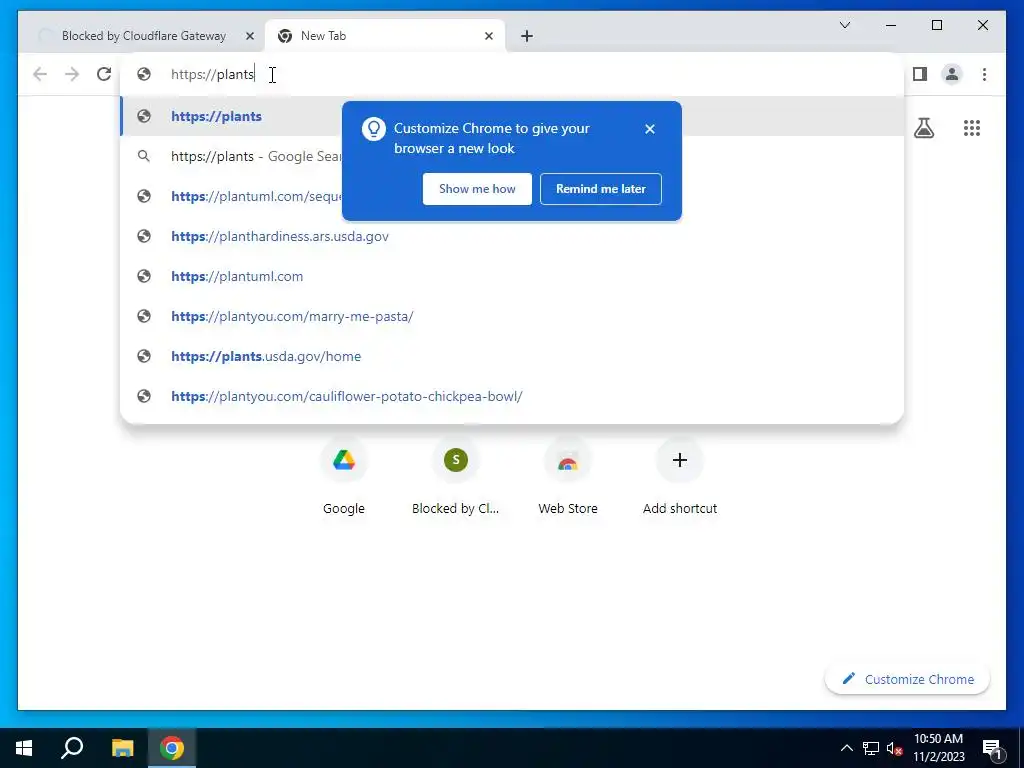Add a new browser tab
This screenshot has width=1024, height=768.
[527, 36]
